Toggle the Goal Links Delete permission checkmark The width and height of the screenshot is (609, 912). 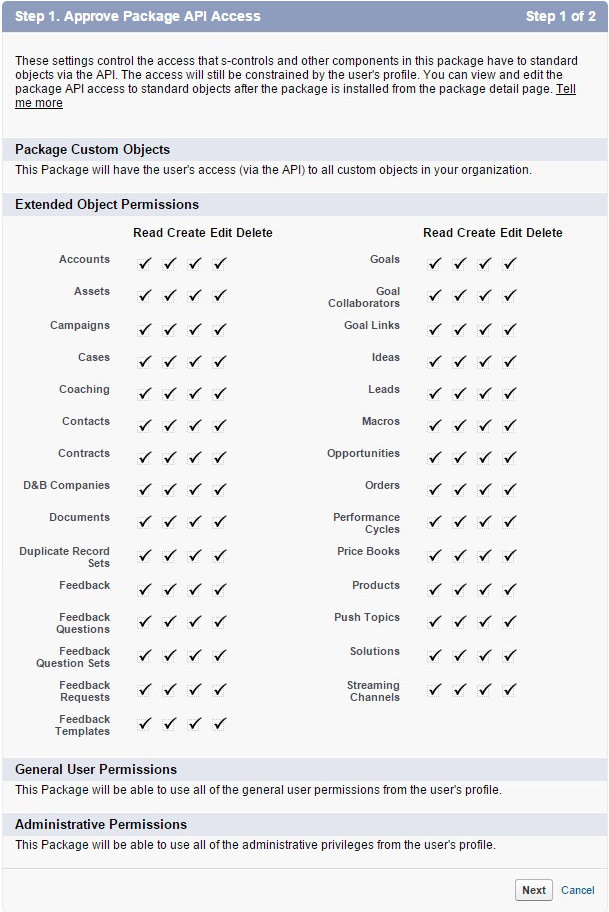point(510,329)
